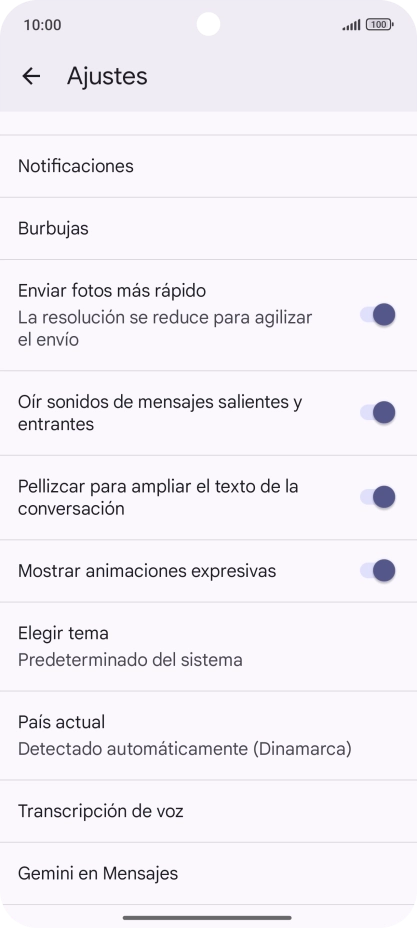Tap the bottom navigation gesture bar
This screenshot has height=928, width=417.
[x=208, y=918]
